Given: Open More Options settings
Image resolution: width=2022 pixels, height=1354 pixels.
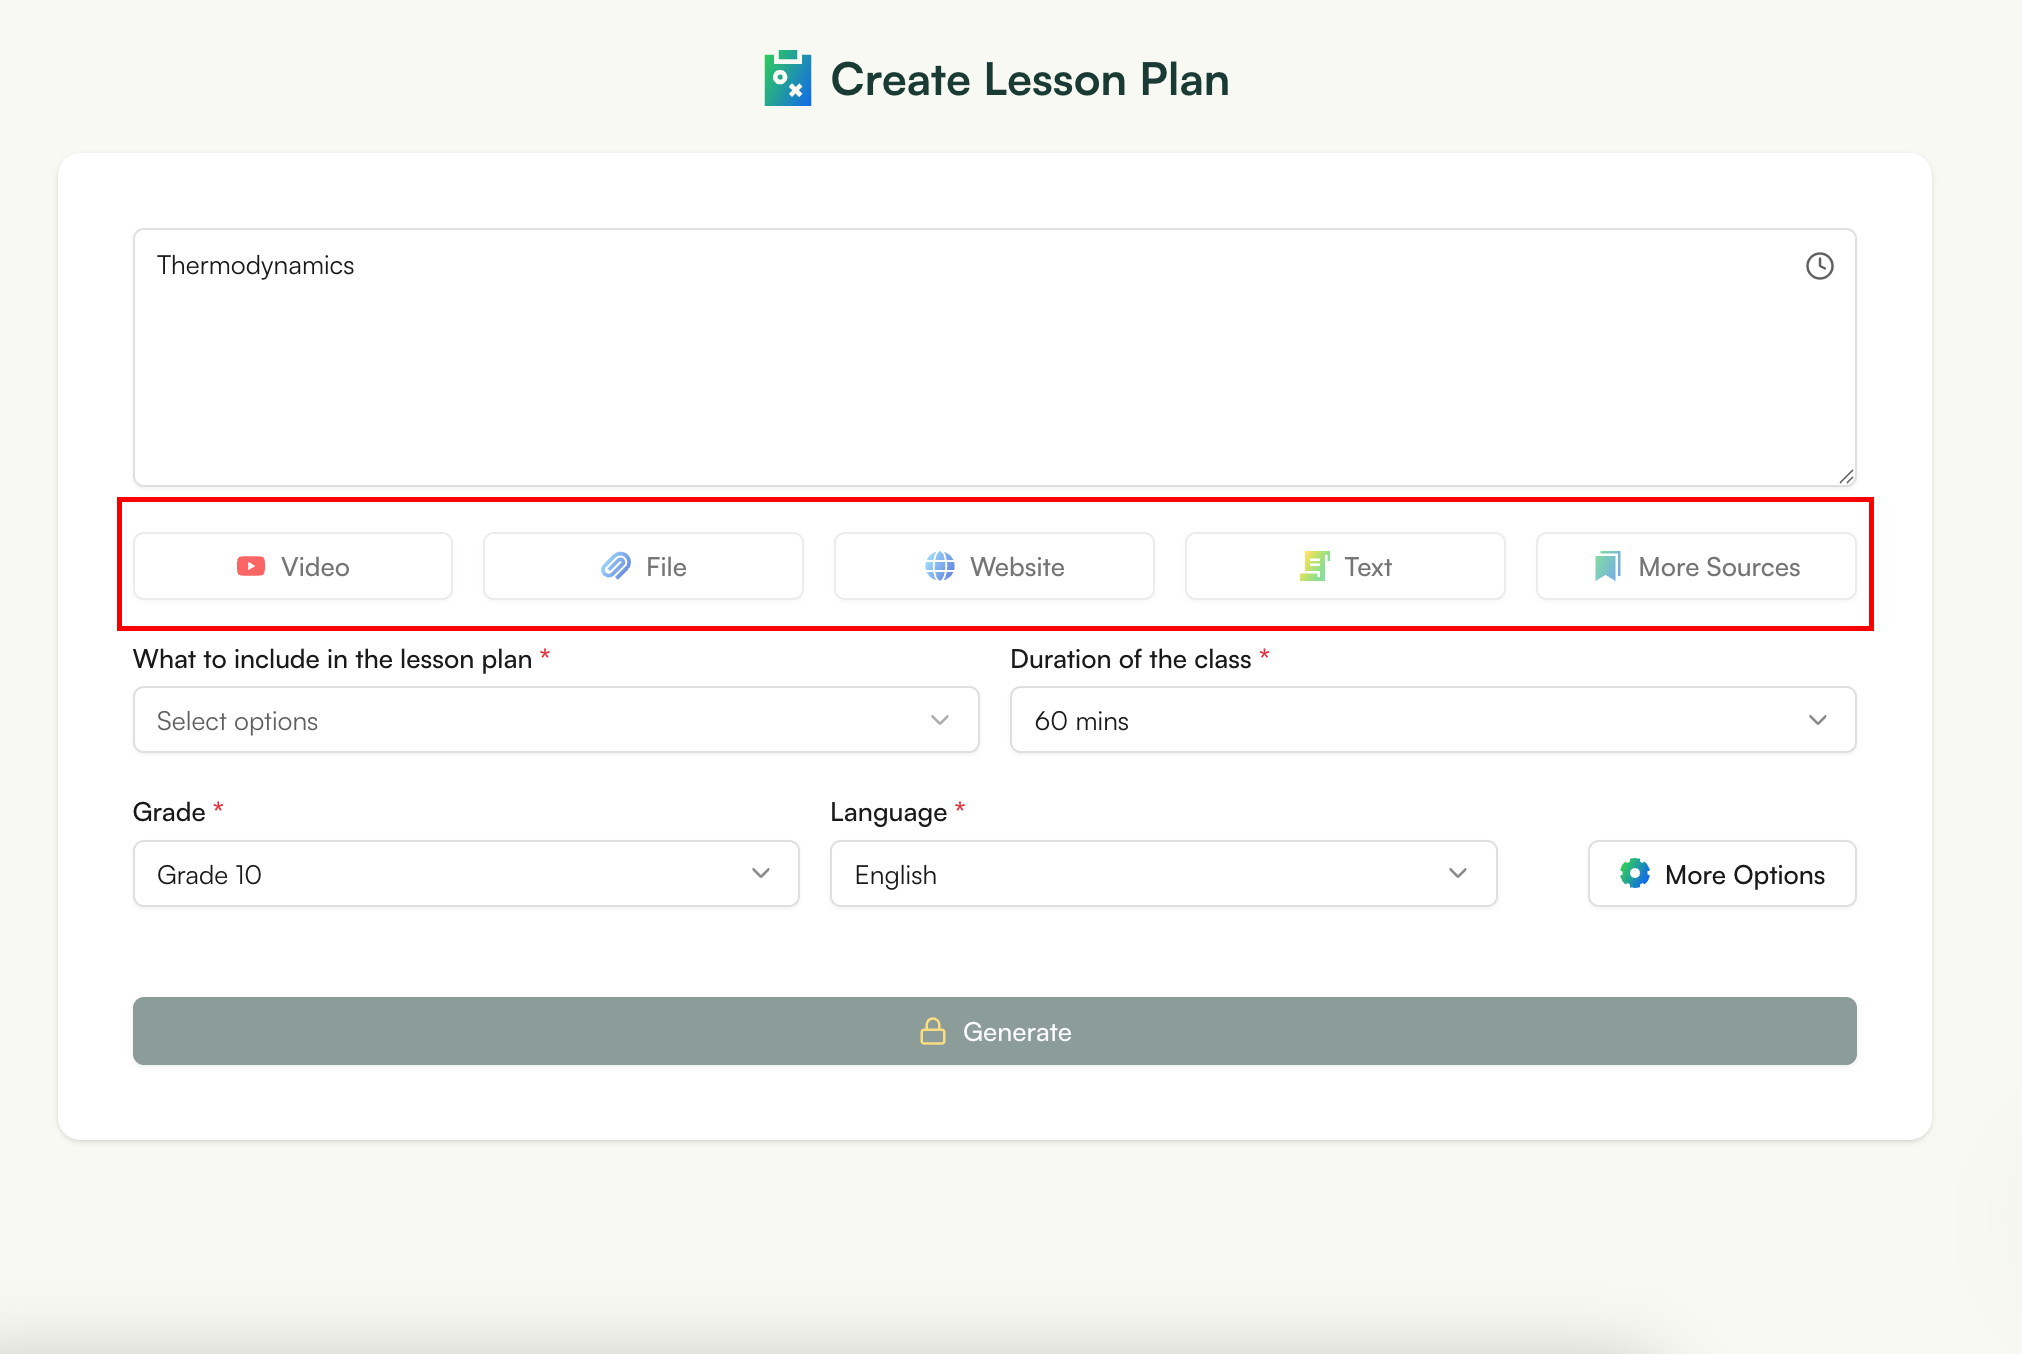Looking at the screenshot, I should (x=1721, y=873).
